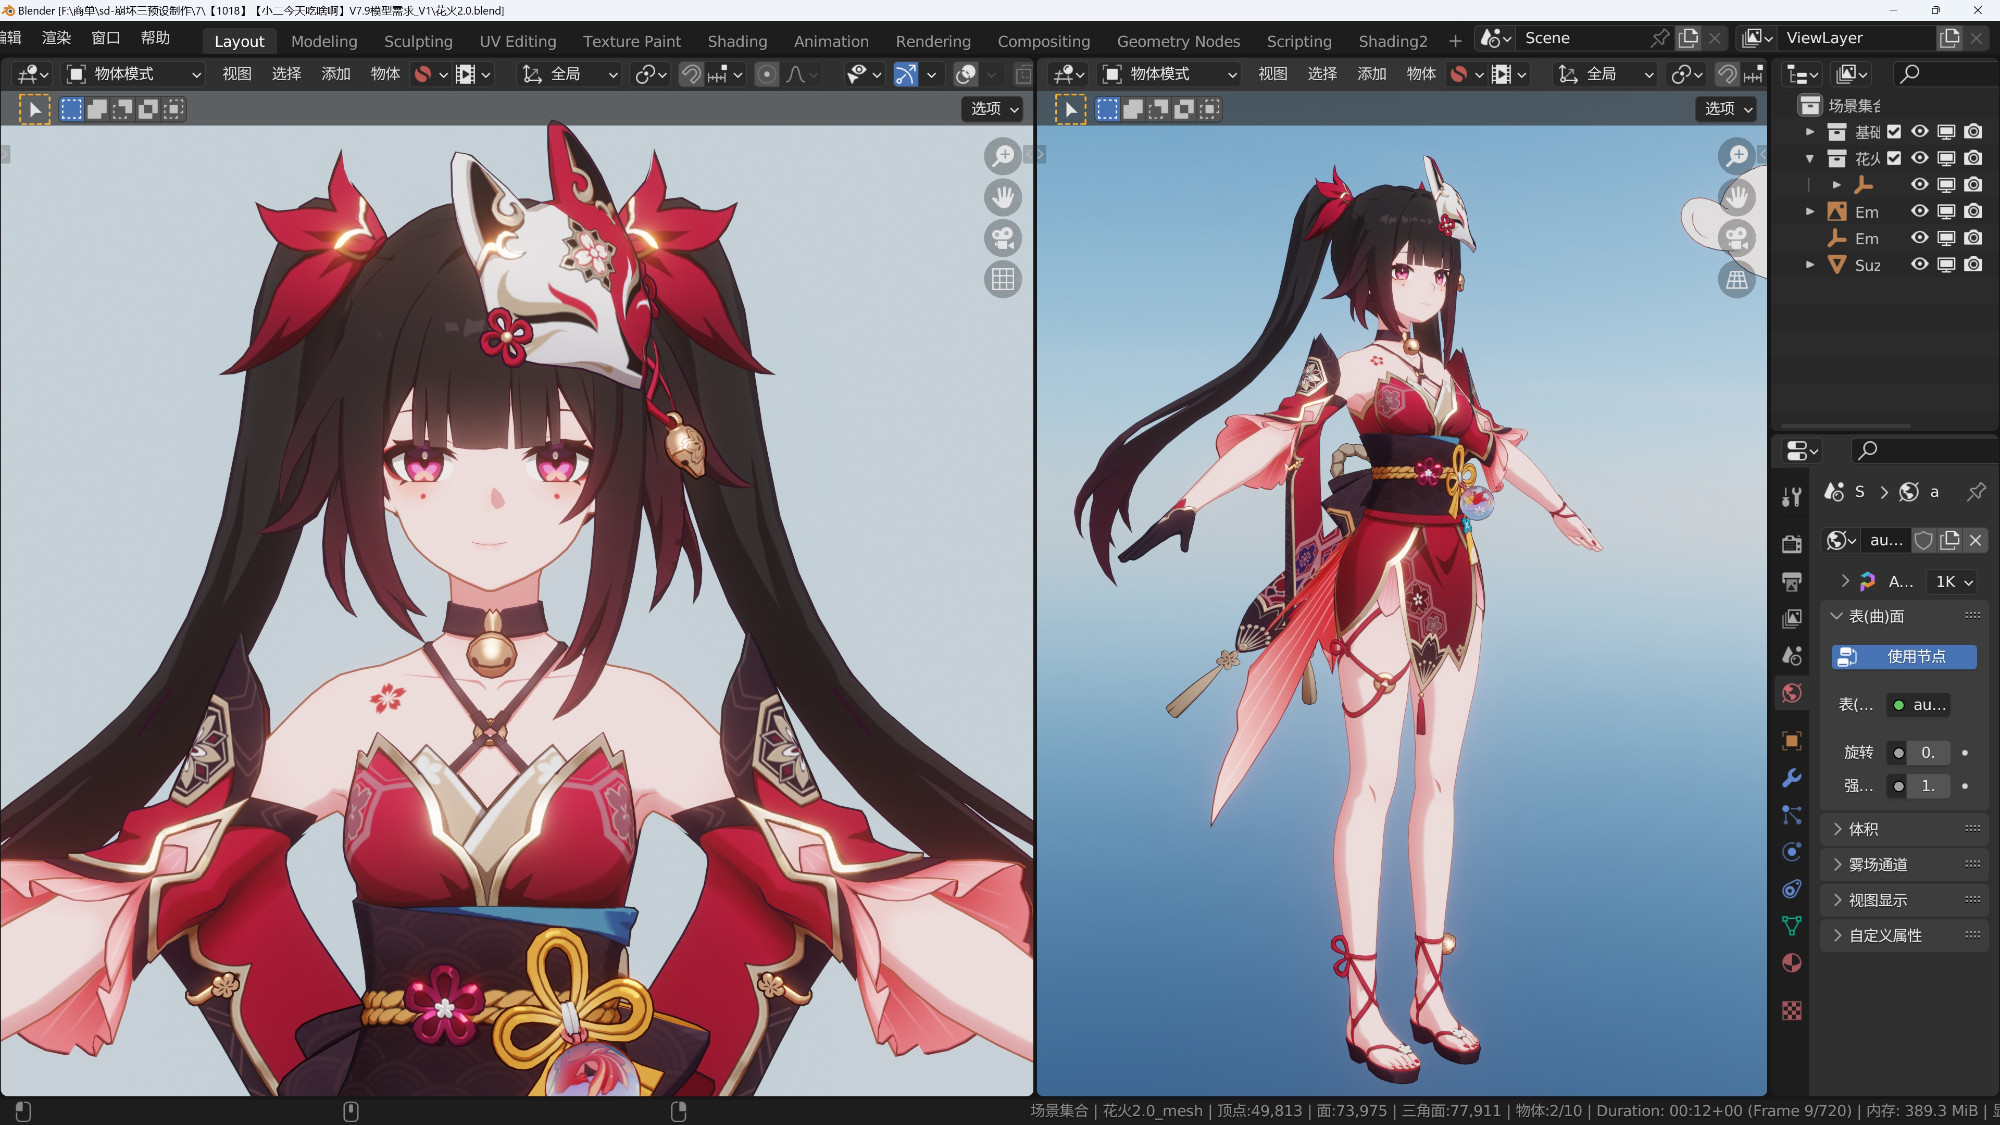Viewport: 2000px width, 1125px height.
Task: Open the 添加 (Add) menu in right viewport
Action: pyautogui.click(x=1371, y=74)
